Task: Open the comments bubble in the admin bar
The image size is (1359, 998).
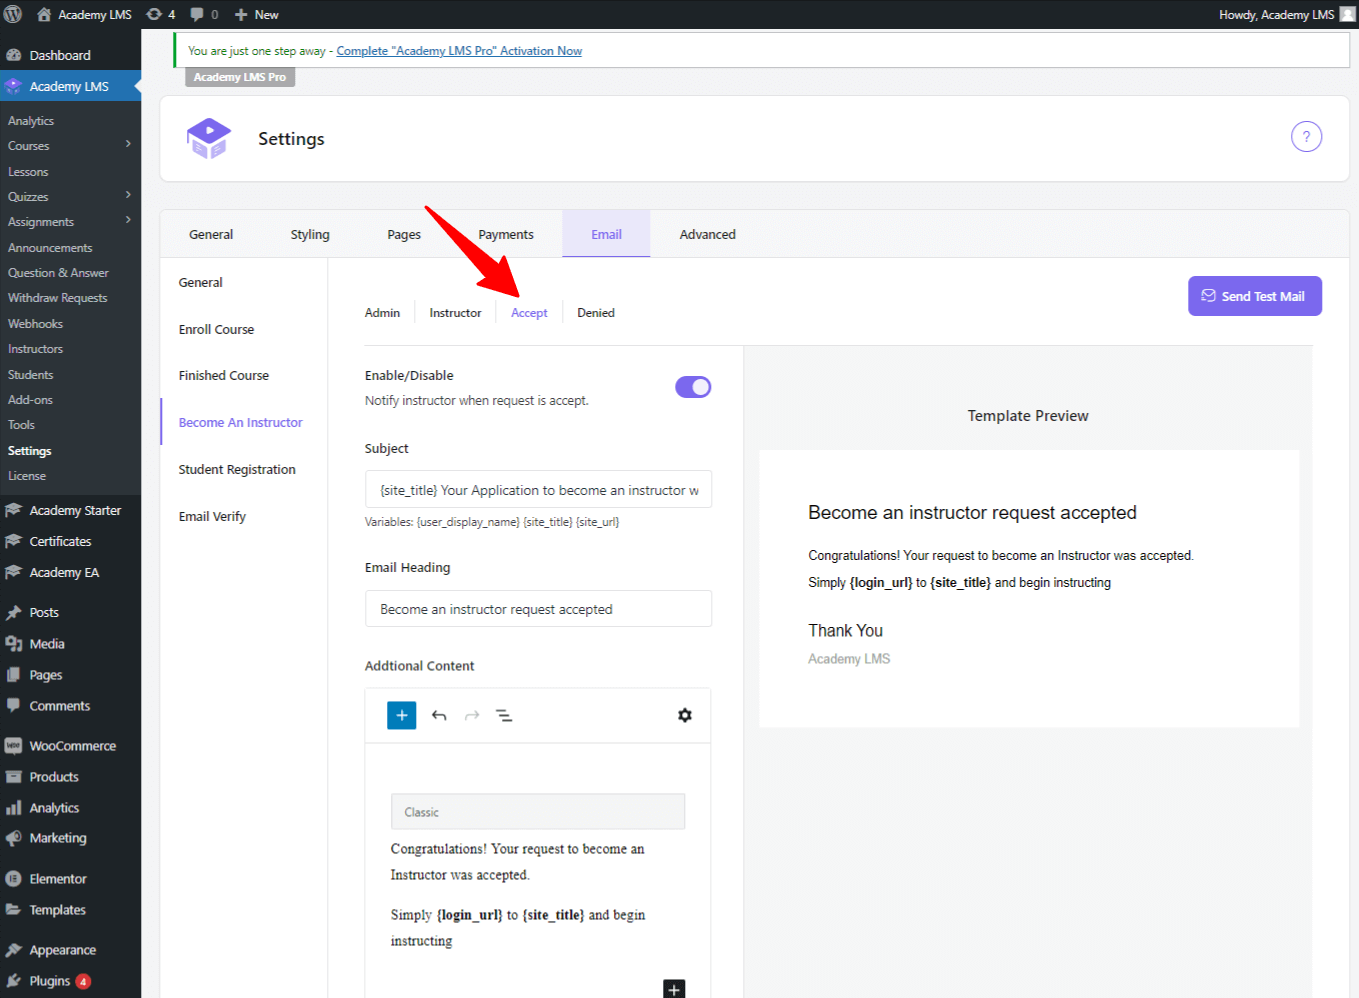Action: coord(199,14)
